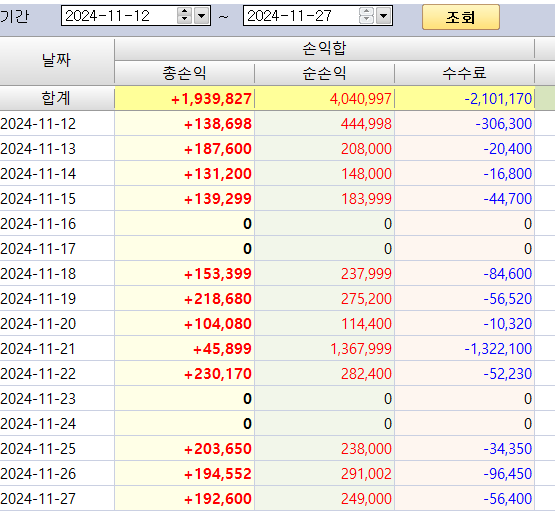Screen dimensions: 555x517
Task: Select the 2024-11-12 date row
Action: coord(57,123)
